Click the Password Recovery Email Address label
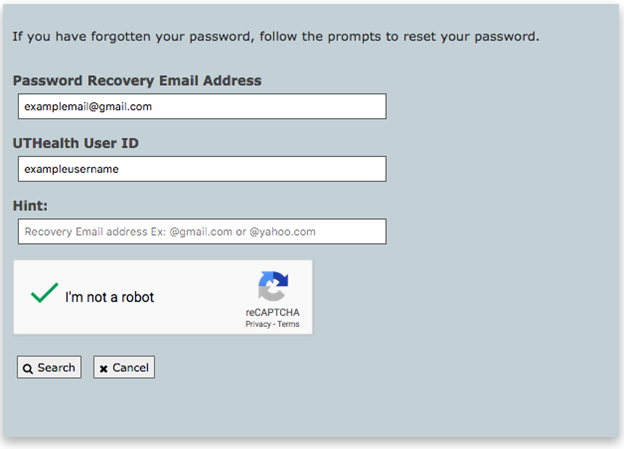Viewport: 624px width, 449px height. pyautogui.click(x=137, y=80)
